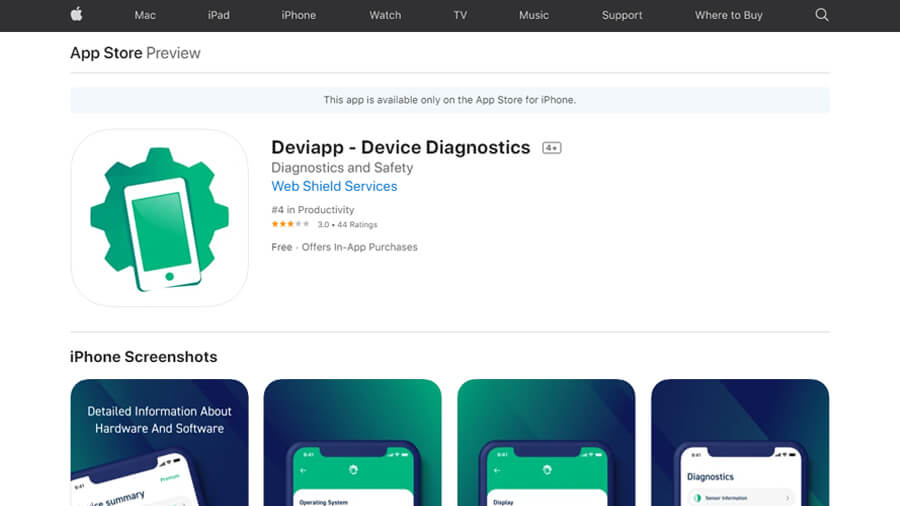Screen dimensions: 900x506
Task: Open the iPad menu item
Action: (218, 15)
